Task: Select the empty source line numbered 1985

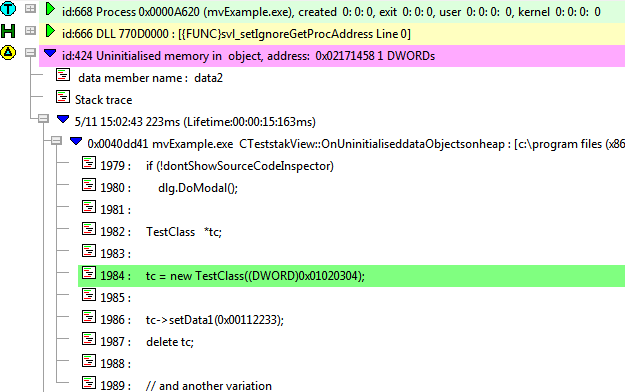Action: 115,297
